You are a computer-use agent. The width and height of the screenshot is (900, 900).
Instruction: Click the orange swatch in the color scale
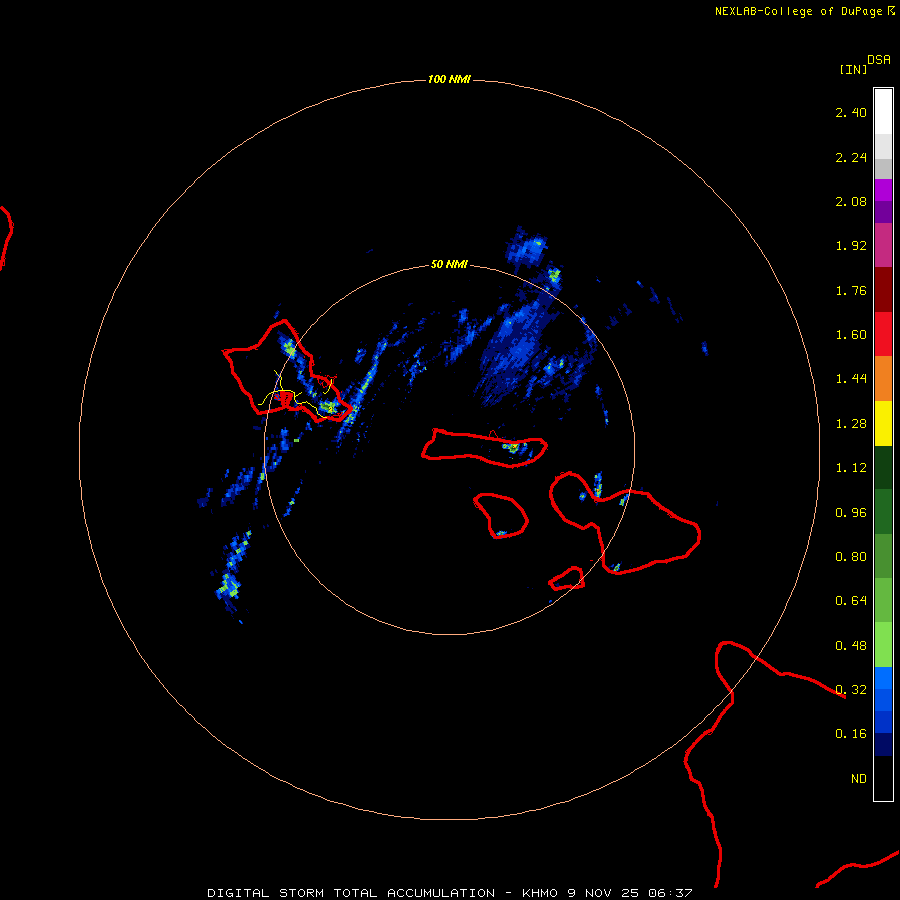883,379
